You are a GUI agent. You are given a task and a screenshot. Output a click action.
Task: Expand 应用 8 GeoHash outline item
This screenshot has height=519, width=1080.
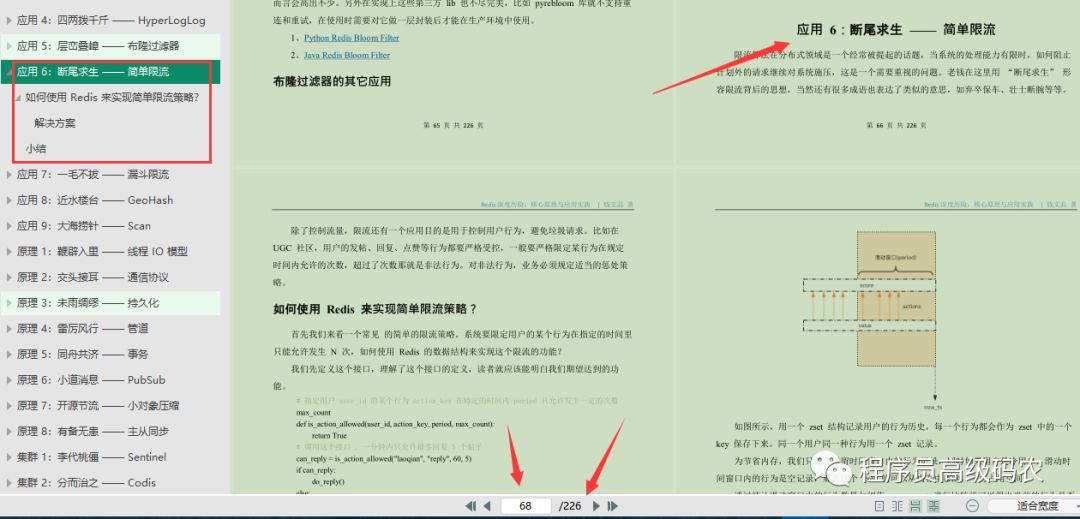coord(9,200)
